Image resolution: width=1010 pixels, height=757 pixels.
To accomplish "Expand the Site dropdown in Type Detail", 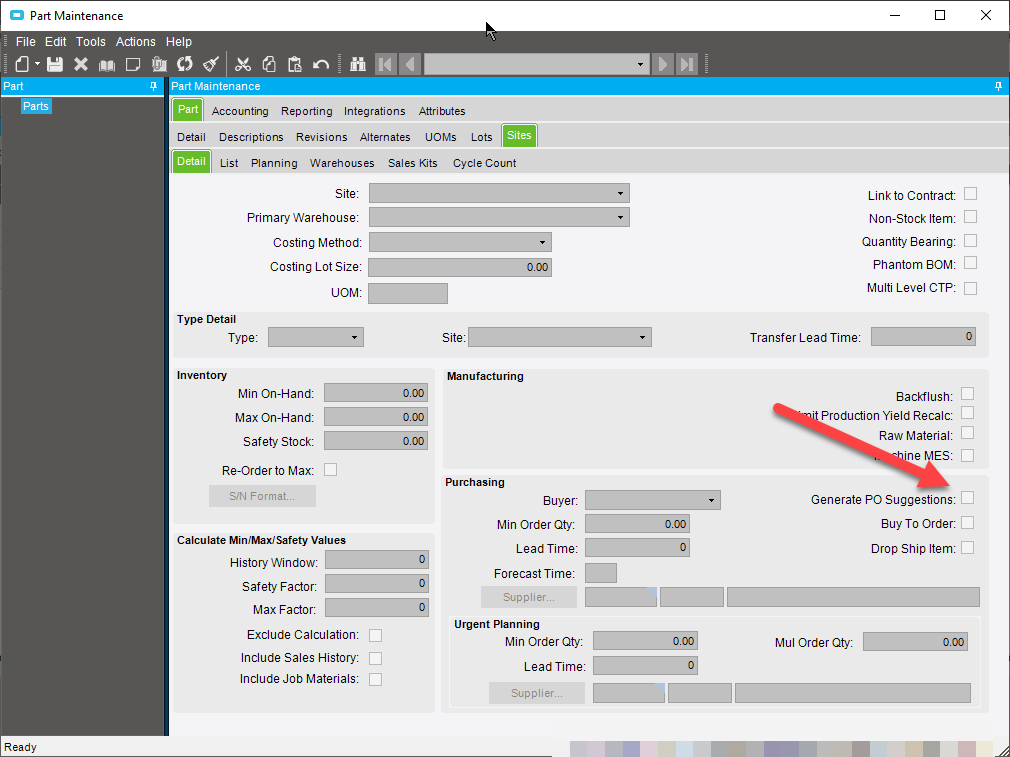I will pyautogui.click(x=642, y=337).
